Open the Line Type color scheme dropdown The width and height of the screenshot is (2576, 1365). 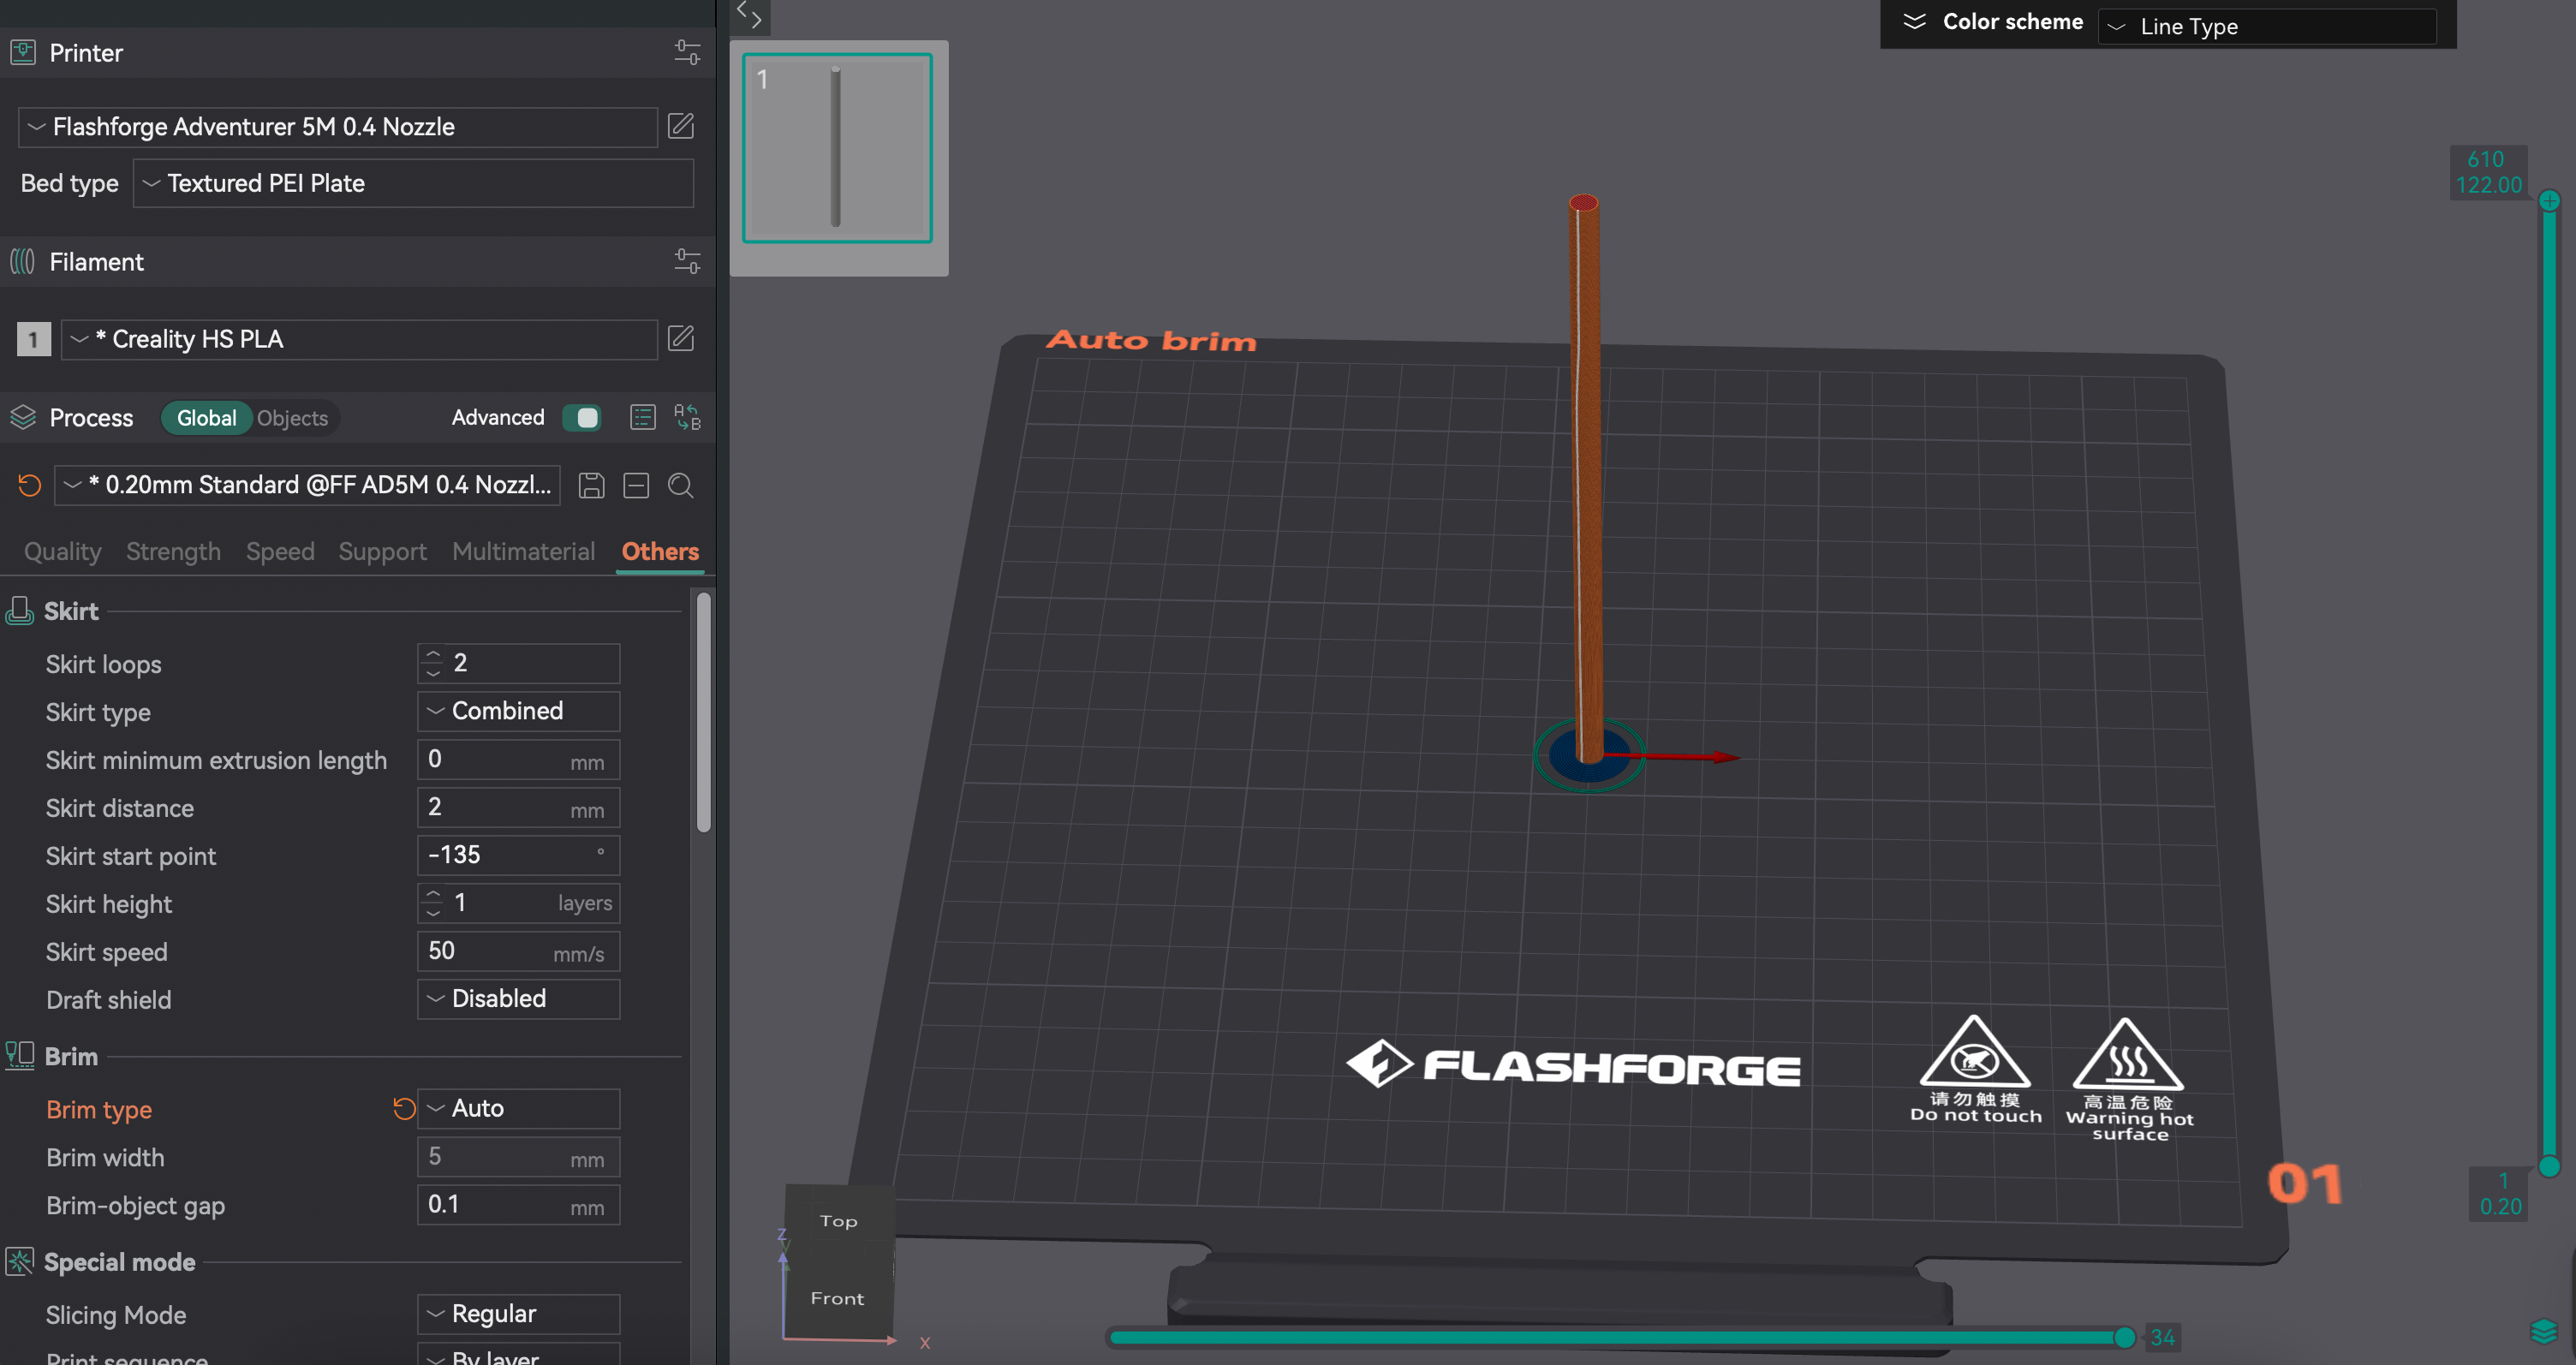2266,26
